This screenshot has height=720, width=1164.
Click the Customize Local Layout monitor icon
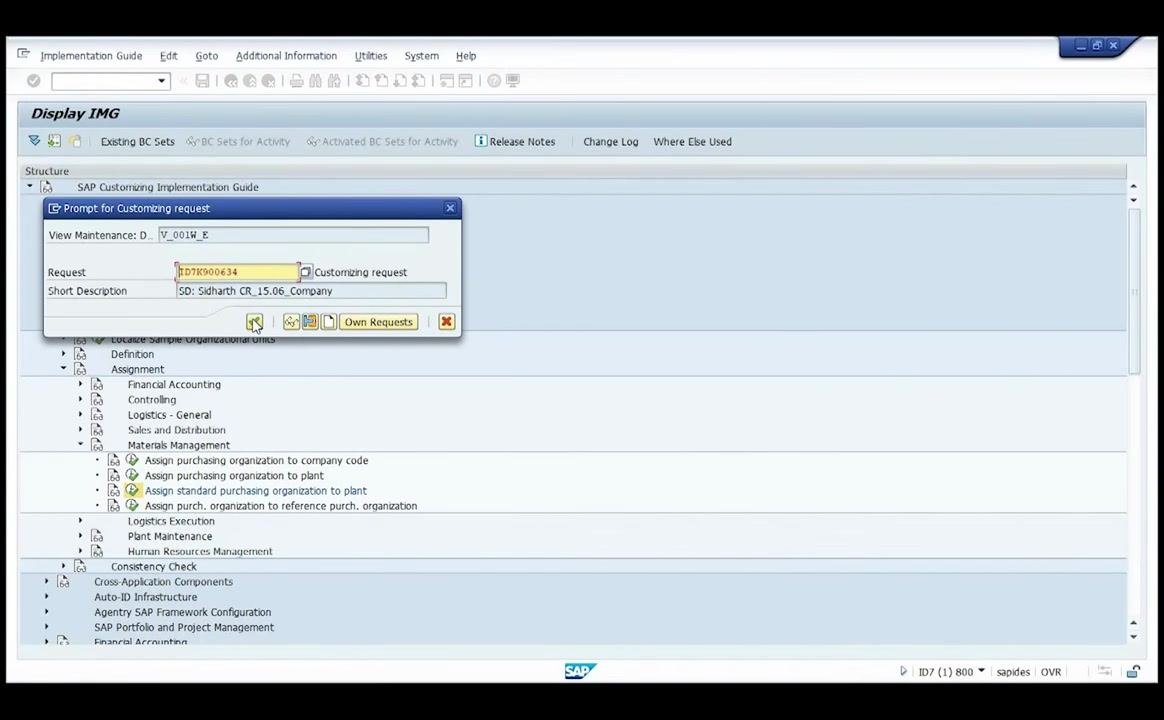point(513,81)
